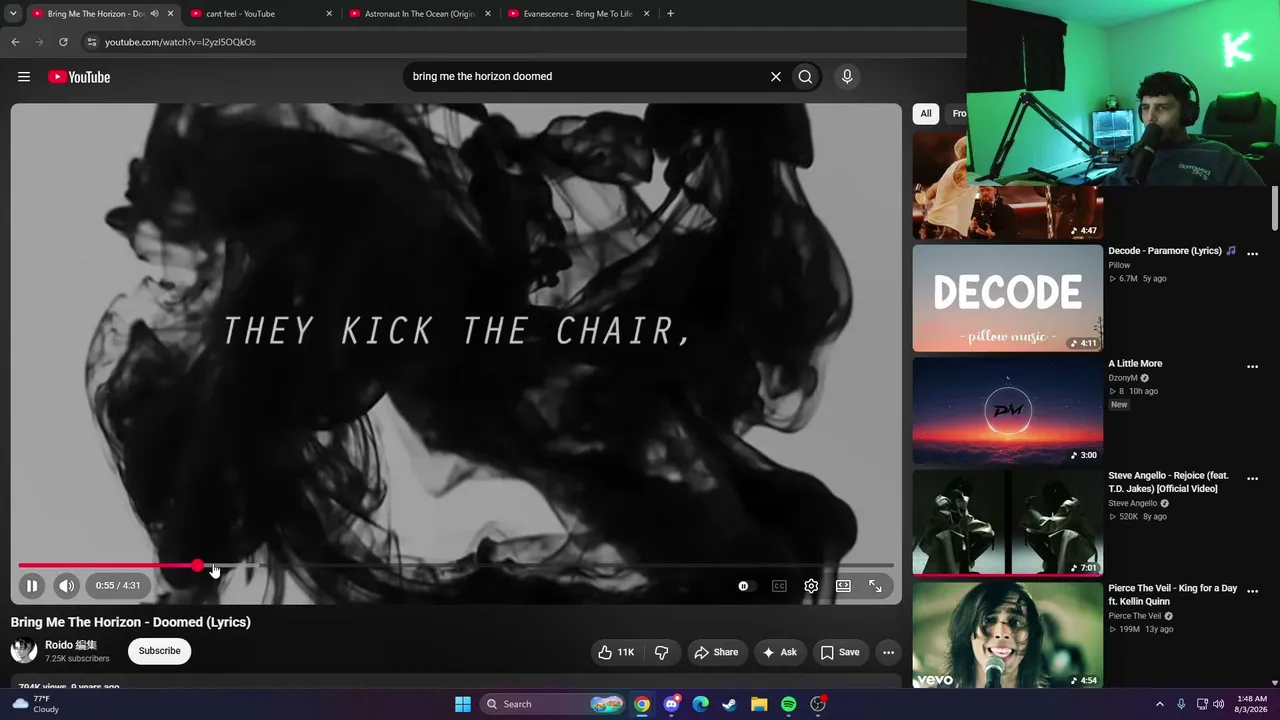Open the Roido channel avatar
This screenshot has height=720, width=1280.
[24, 651]
